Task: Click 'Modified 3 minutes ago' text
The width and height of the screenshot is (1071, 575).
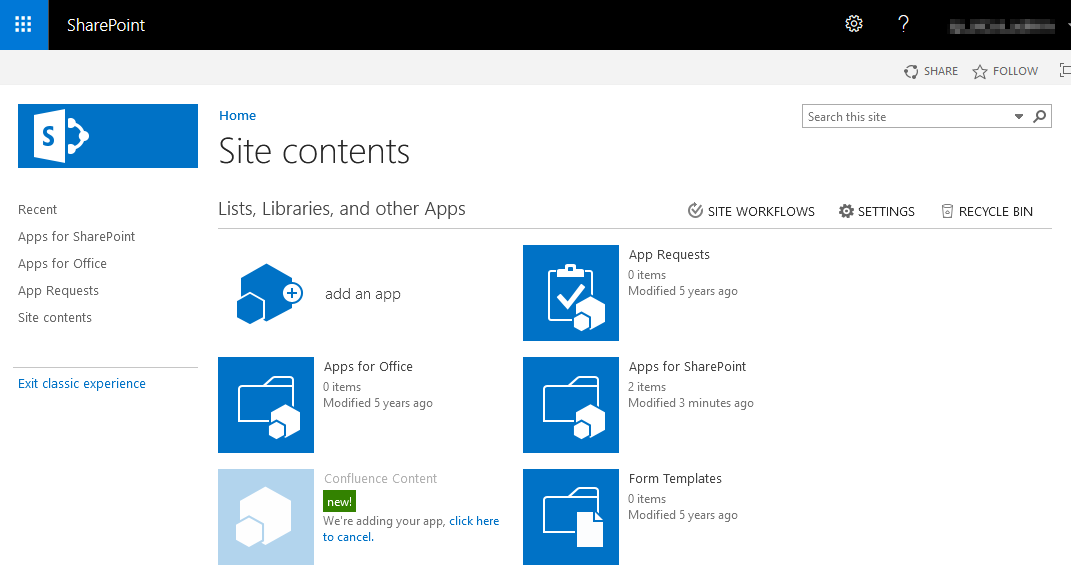Action: (x=691, y=403)
